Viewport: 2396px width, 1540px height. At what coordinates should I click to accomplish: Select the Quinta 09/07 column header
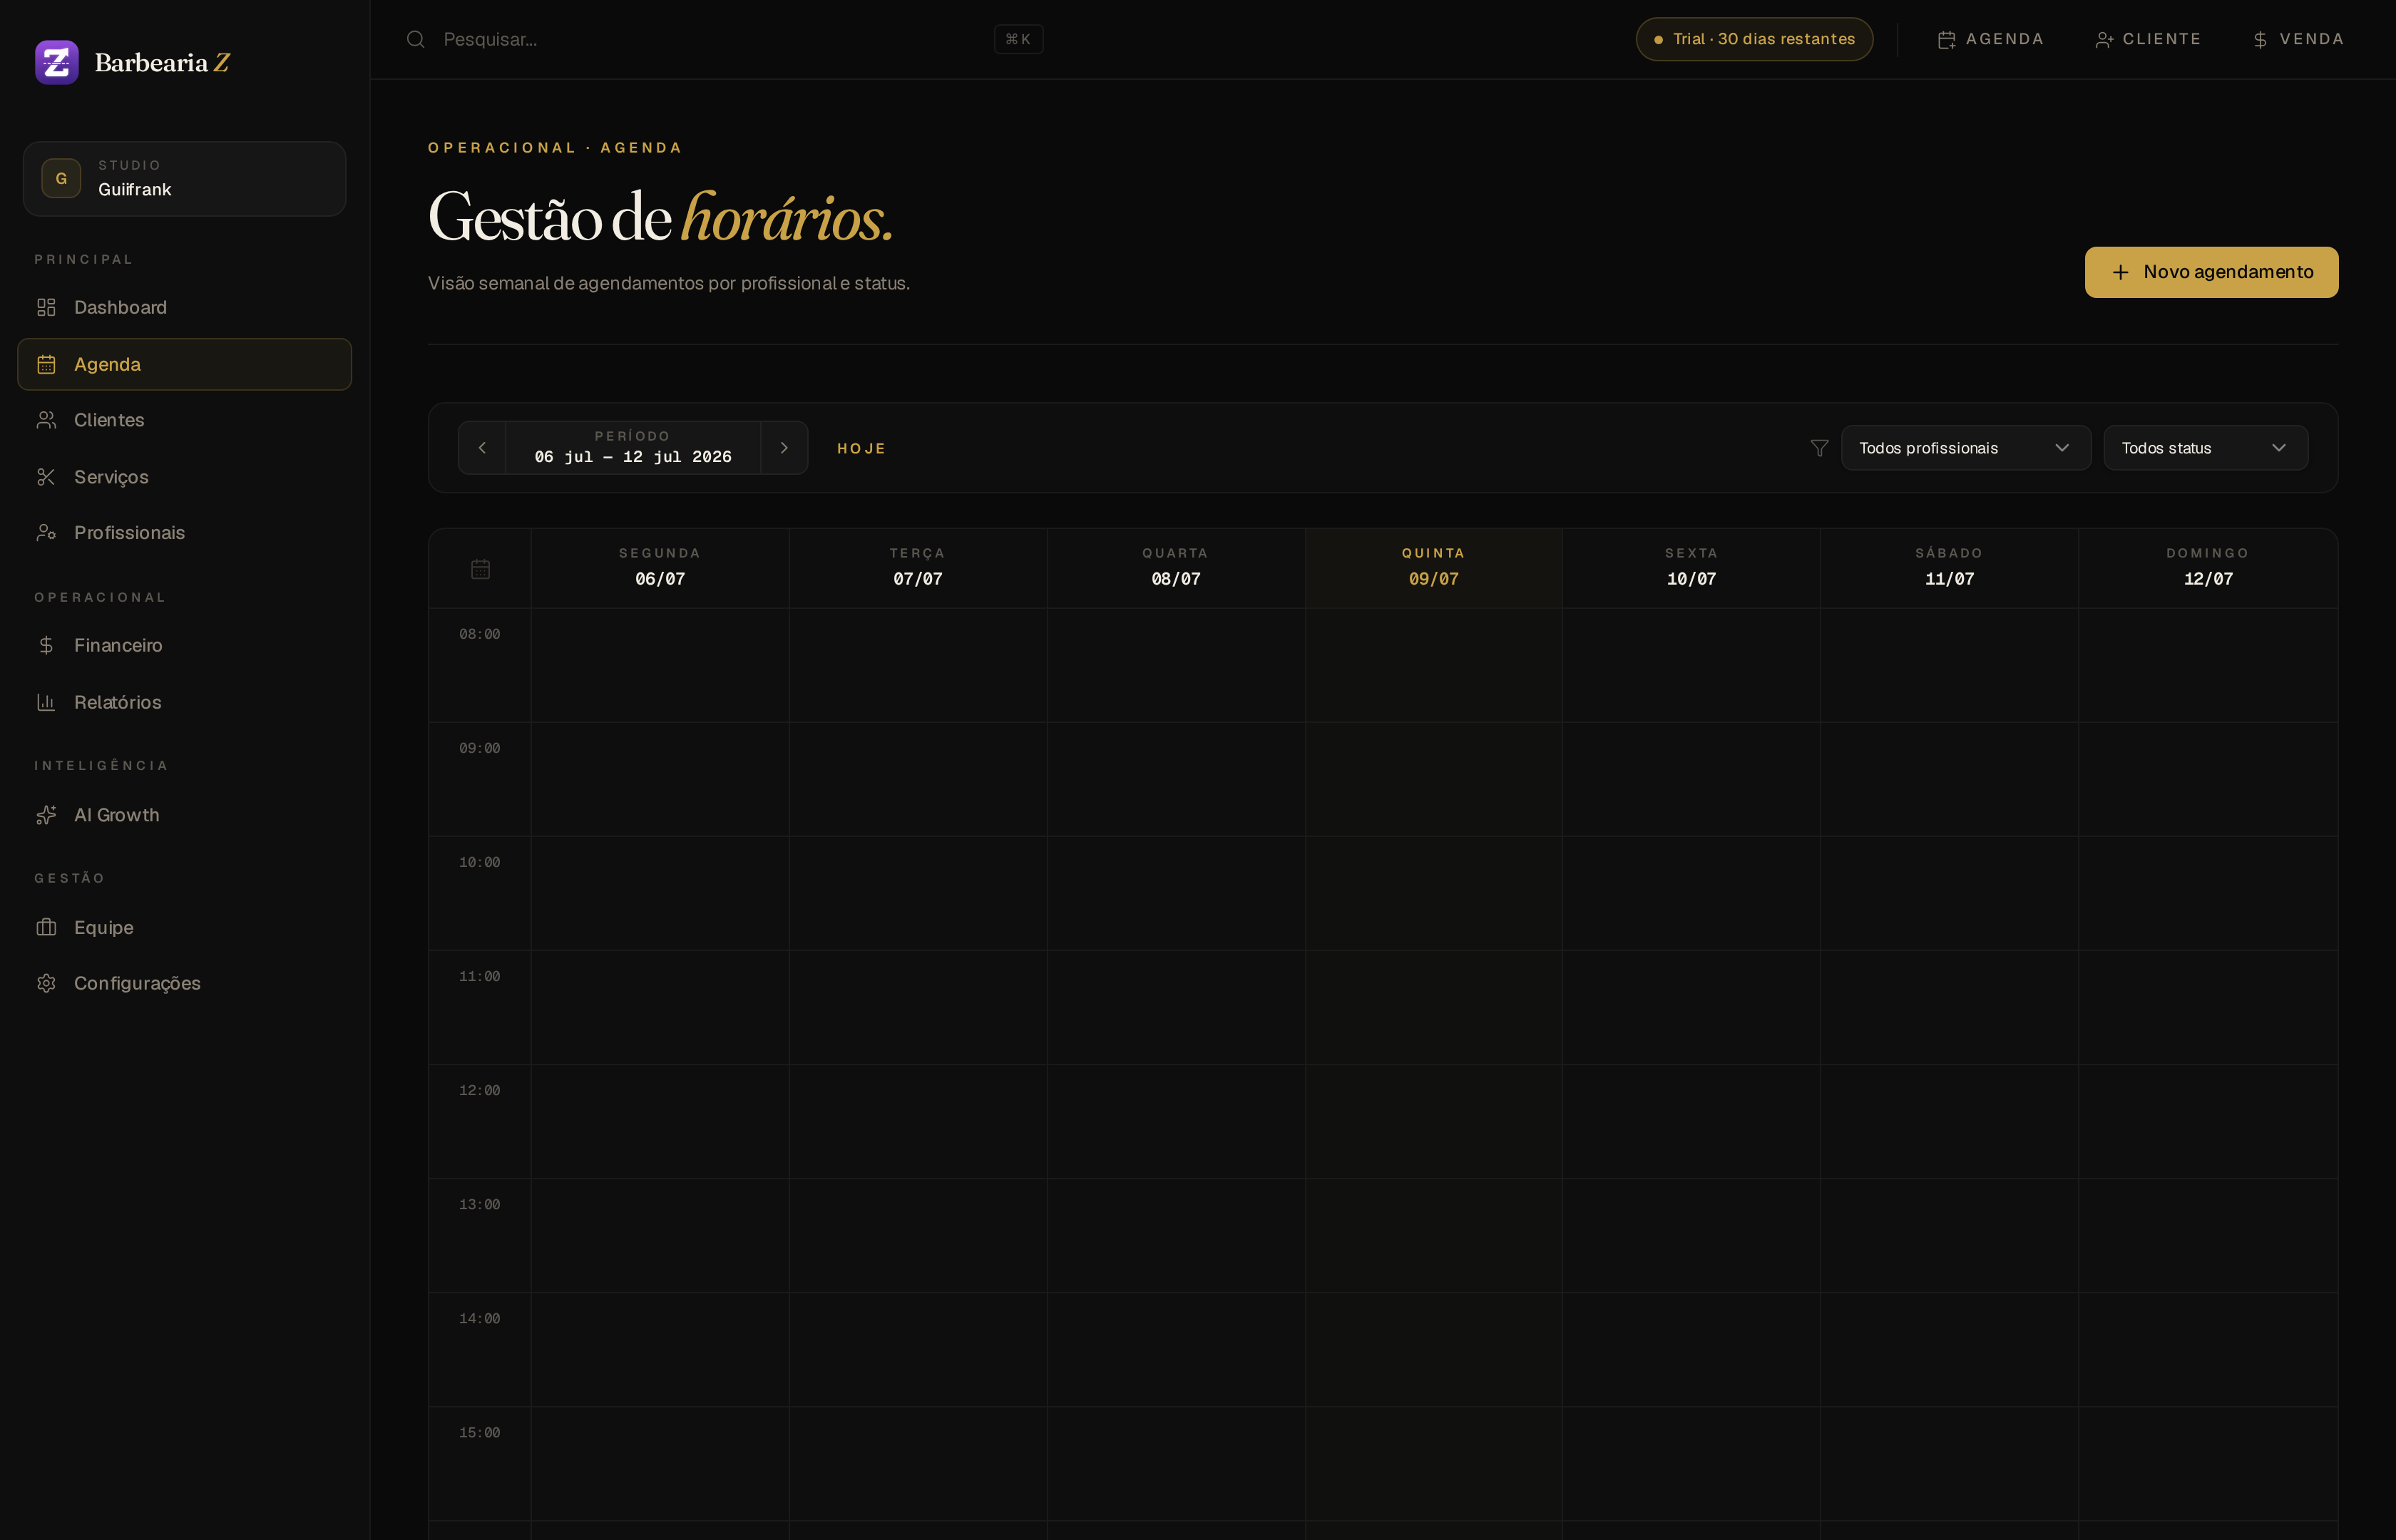[x=1434, y=567]
